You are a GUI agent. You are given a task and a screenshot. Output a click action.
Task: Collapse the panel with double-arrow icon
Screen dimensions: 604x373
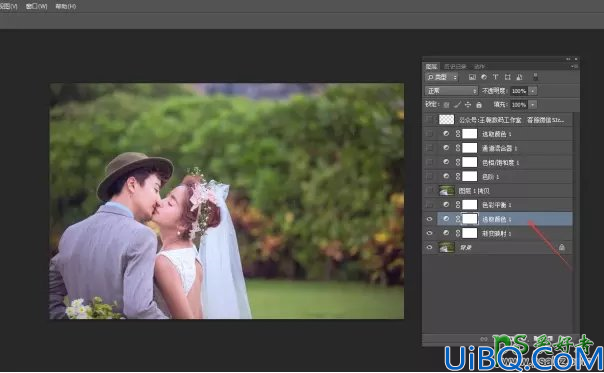point(568,59)
